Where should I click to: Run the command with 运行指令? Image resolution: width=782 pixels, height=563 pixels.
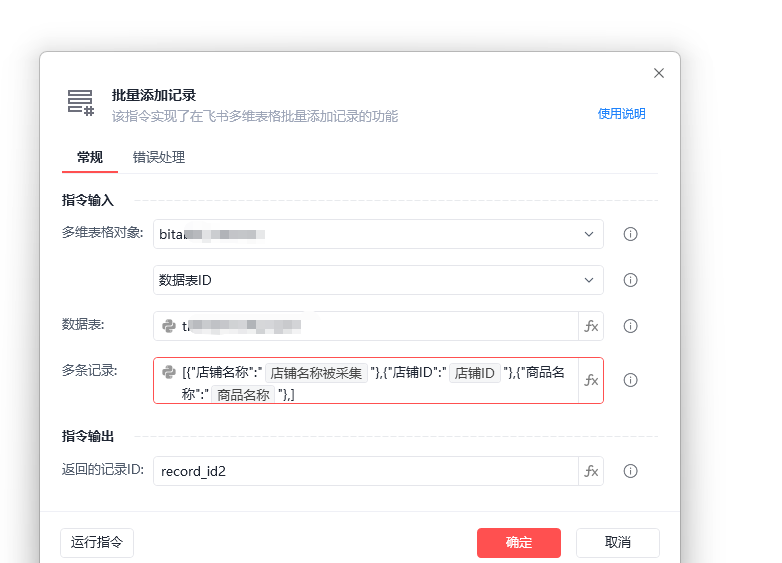pos(97,543)
